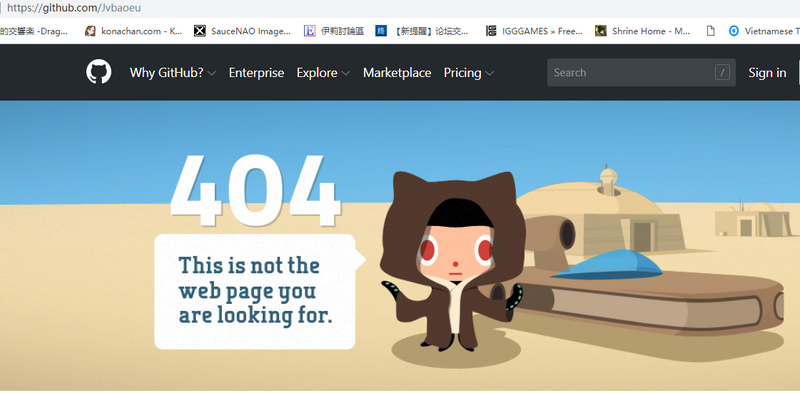Open the Marketplace nav item
Screen dimensions: 800x393
click(x=397, y=72)
